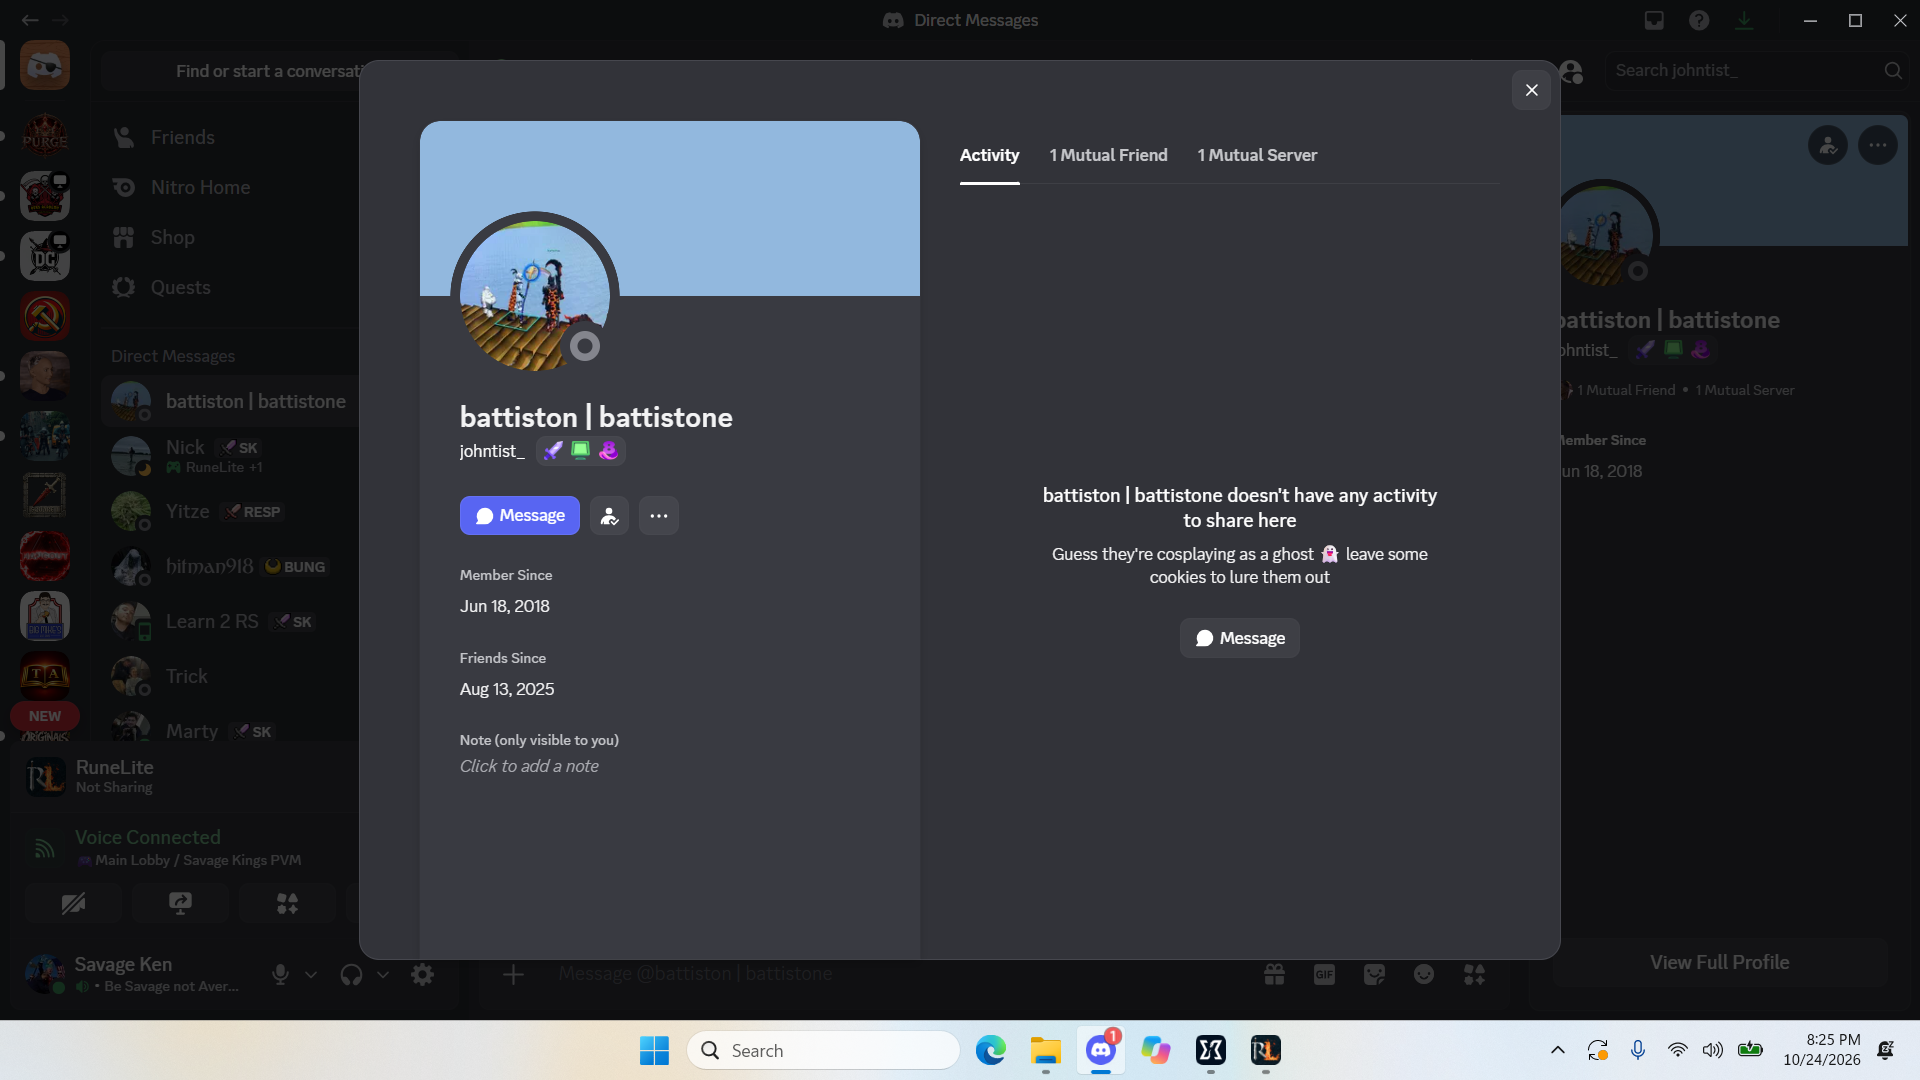Open the Learn 2 RS conversation

click(230, 621)
